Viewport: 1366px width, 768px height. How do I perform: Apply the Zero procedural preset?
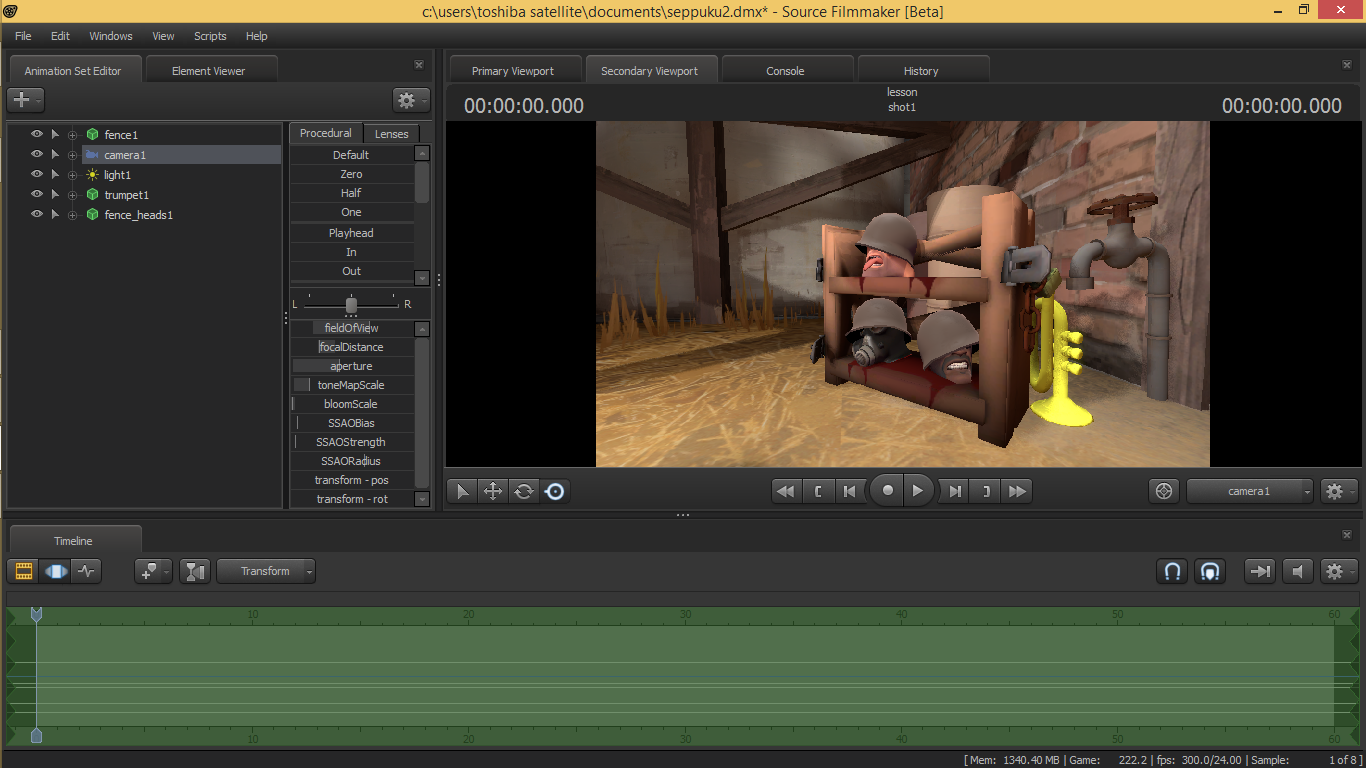(x=351, y=174)
